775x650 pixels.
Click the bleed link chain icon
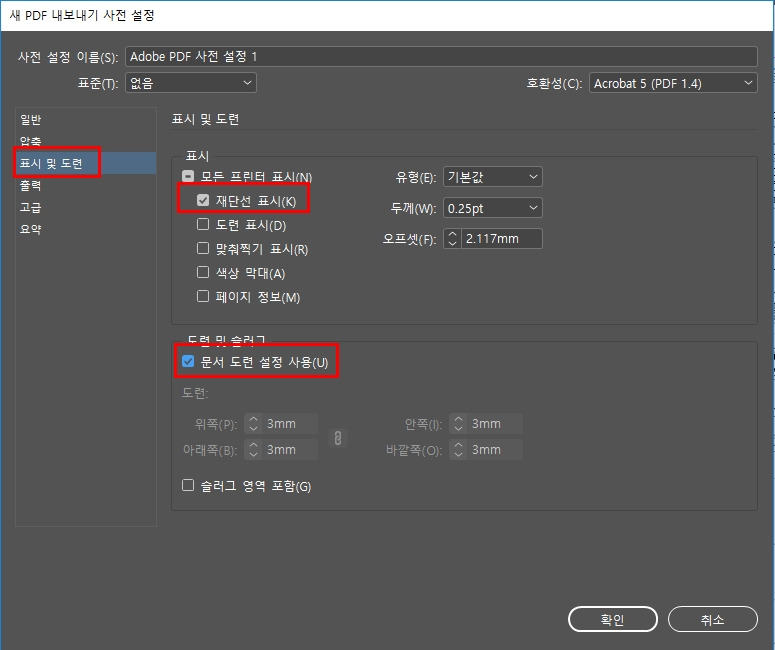click(x=338, y=438)
